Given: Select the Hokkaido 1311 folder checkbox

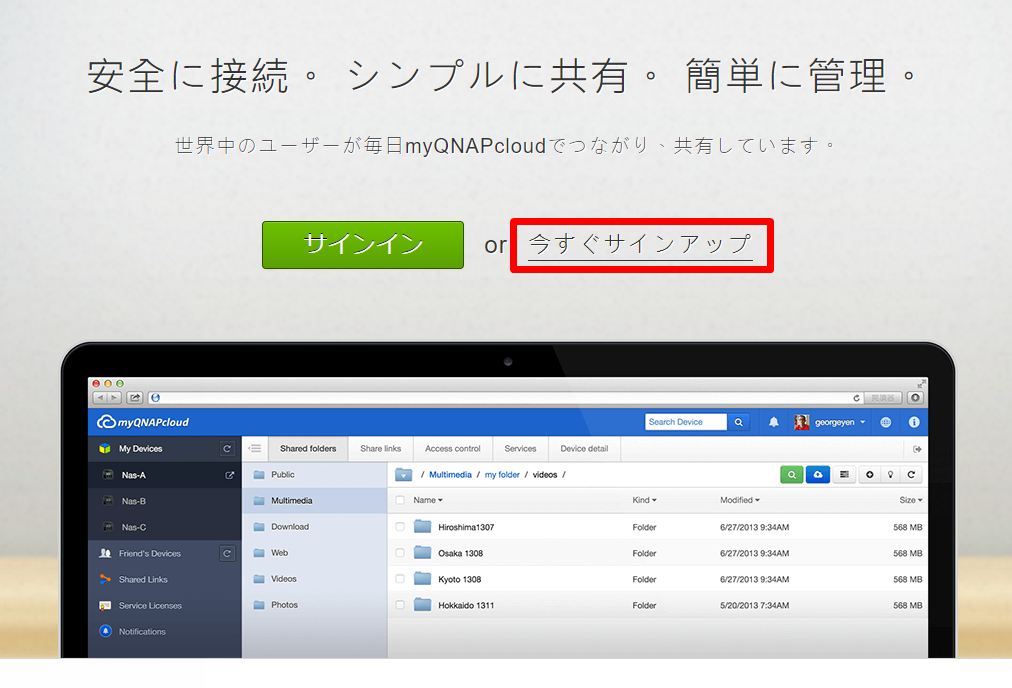Looking at the screenshot, I should (400, 605).
